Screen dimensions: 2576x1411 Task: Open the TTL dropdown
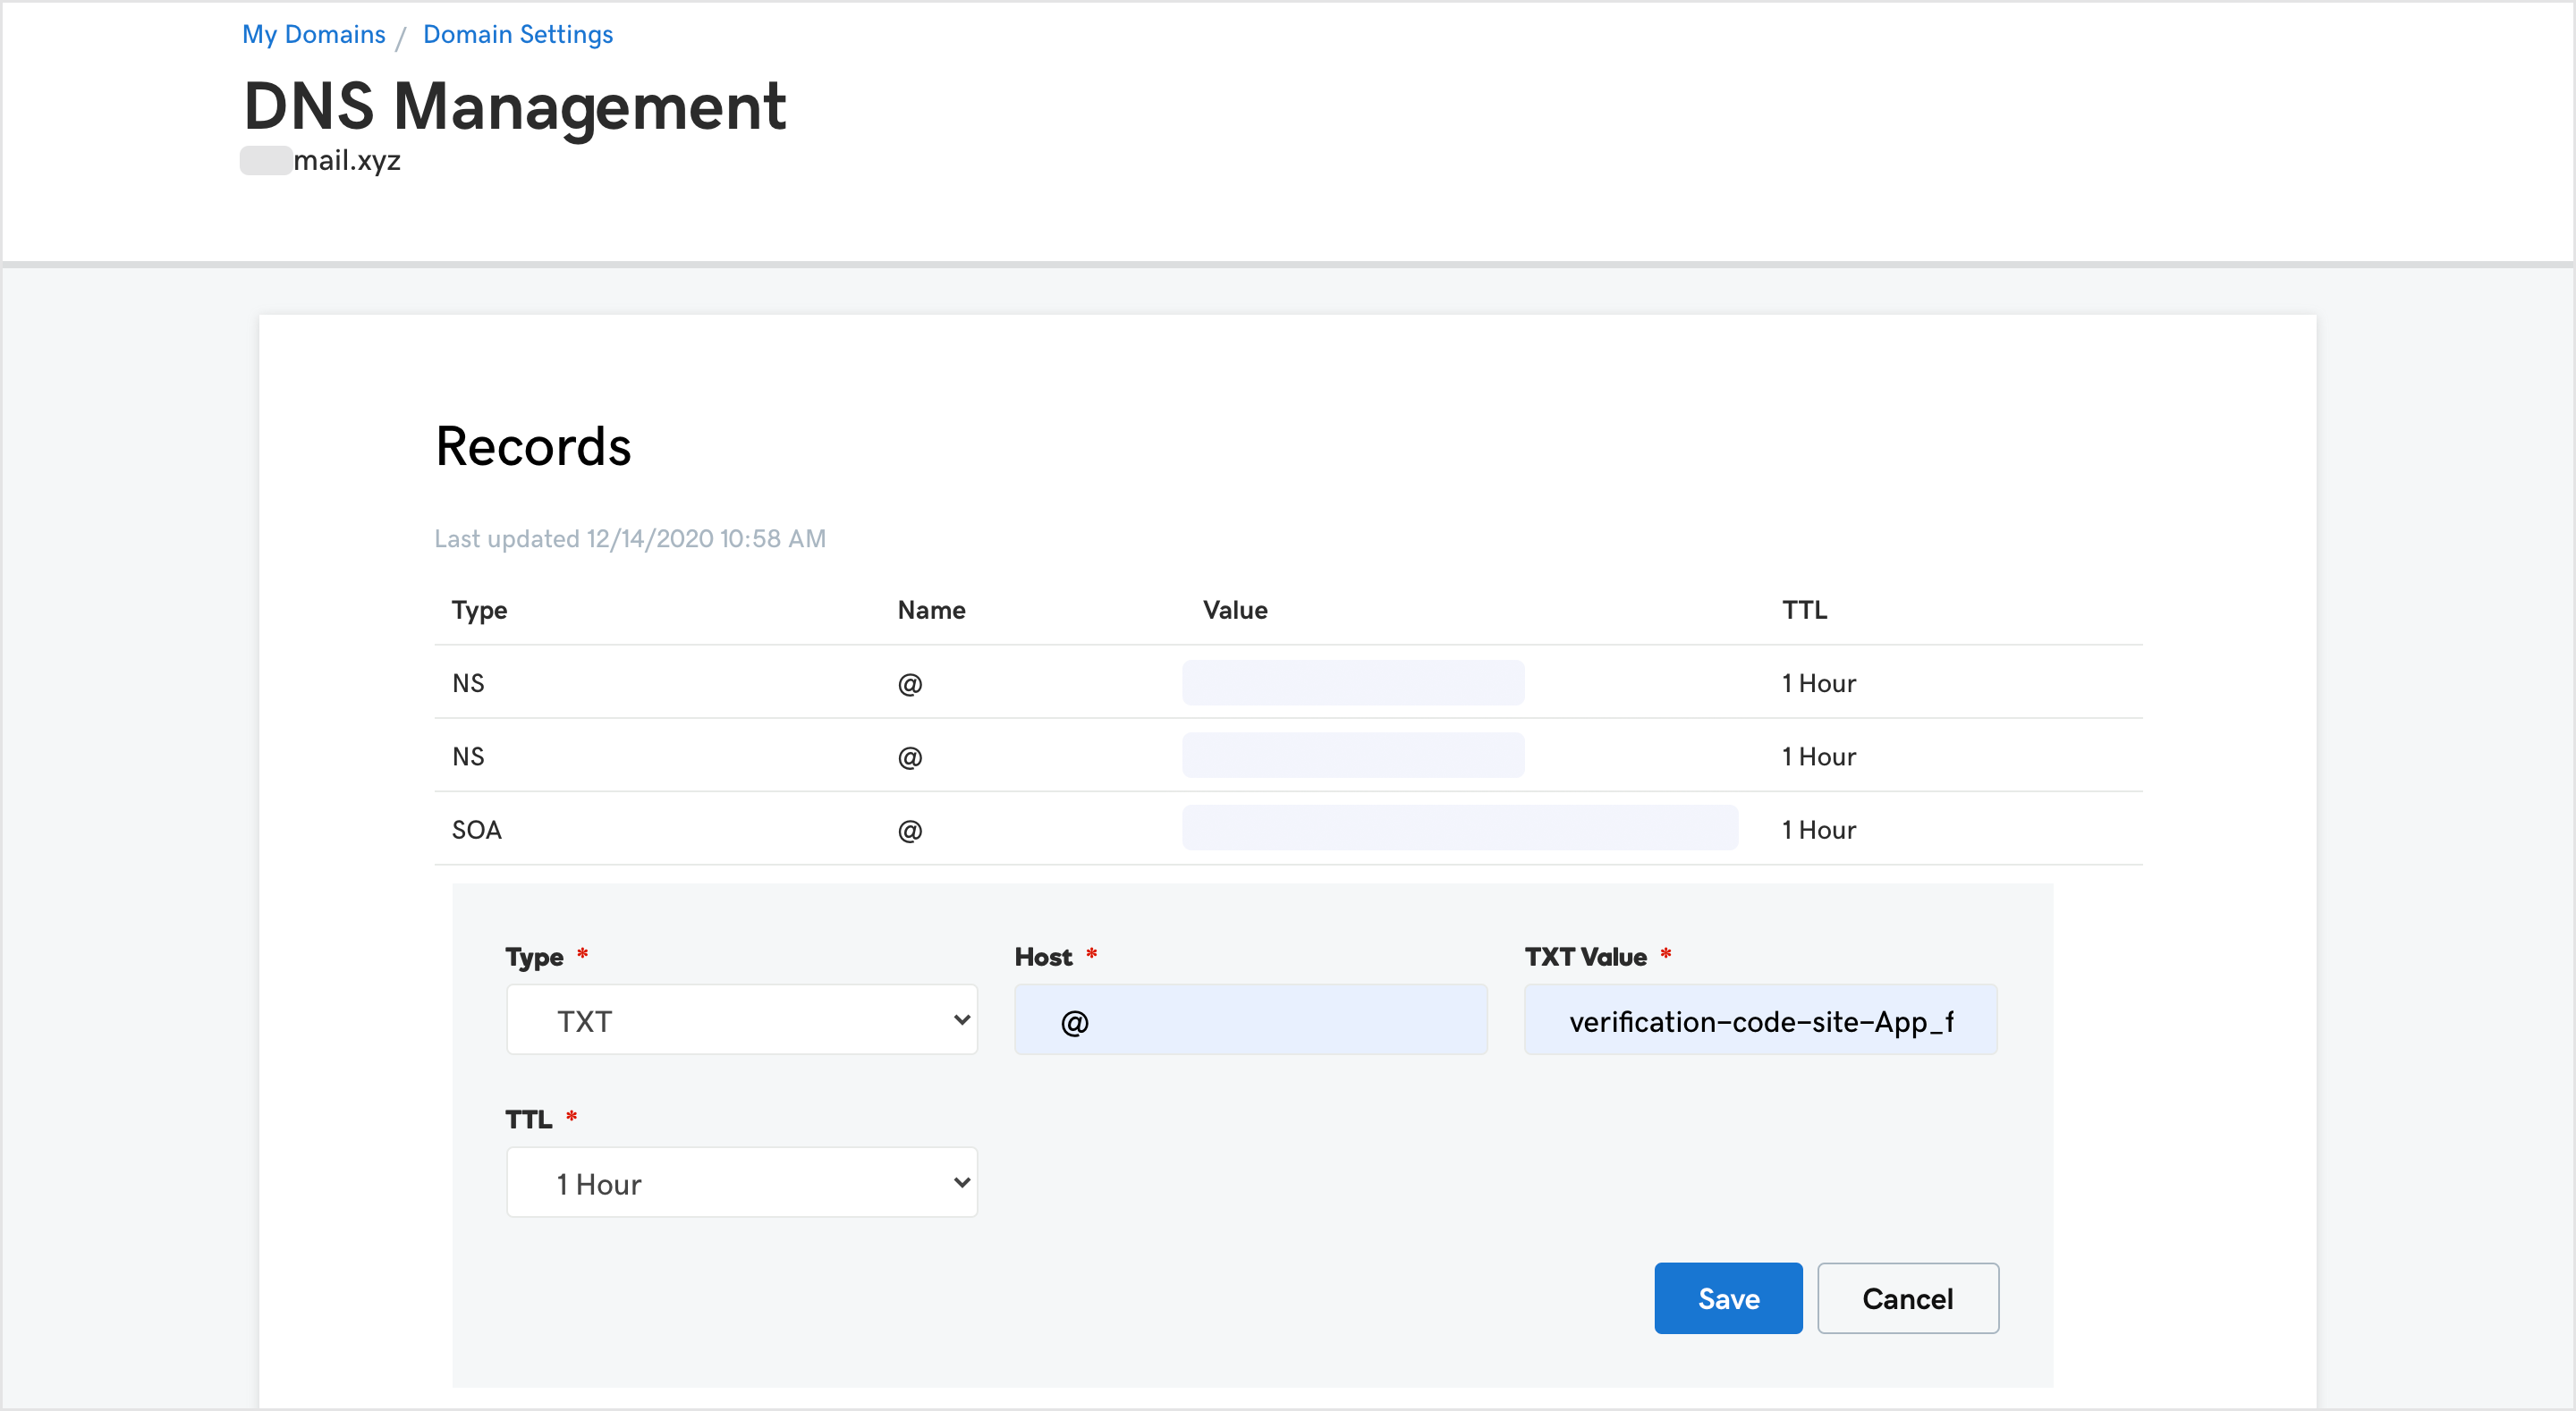point(741,1182)
